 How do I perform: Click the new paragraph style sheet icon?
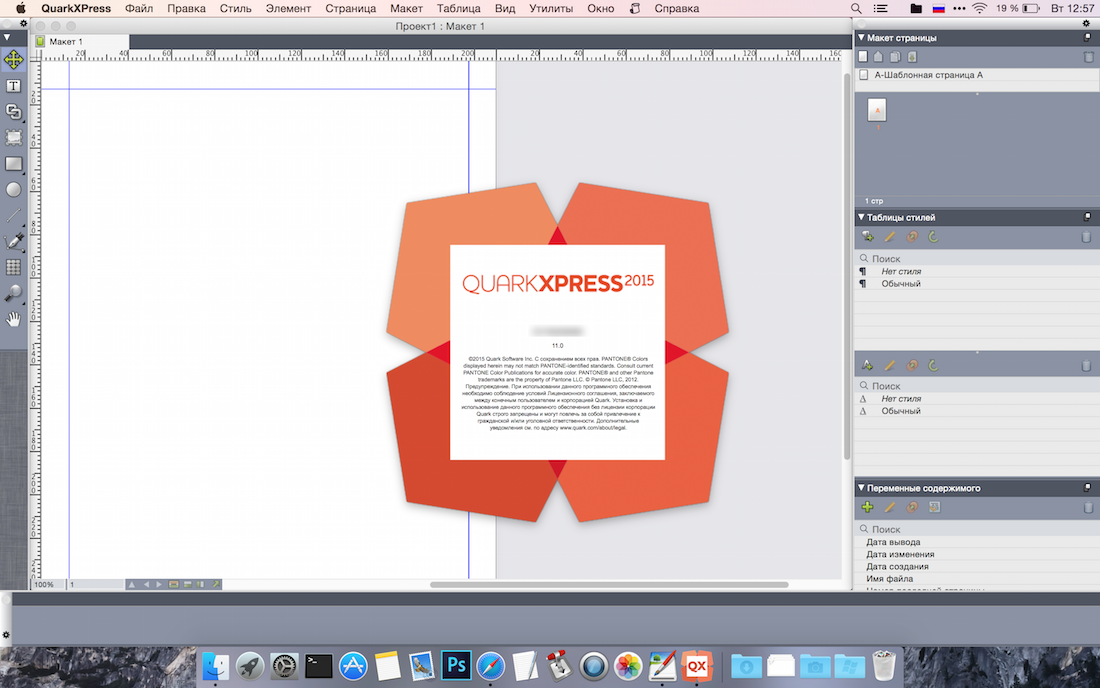(x=868, y=237)
